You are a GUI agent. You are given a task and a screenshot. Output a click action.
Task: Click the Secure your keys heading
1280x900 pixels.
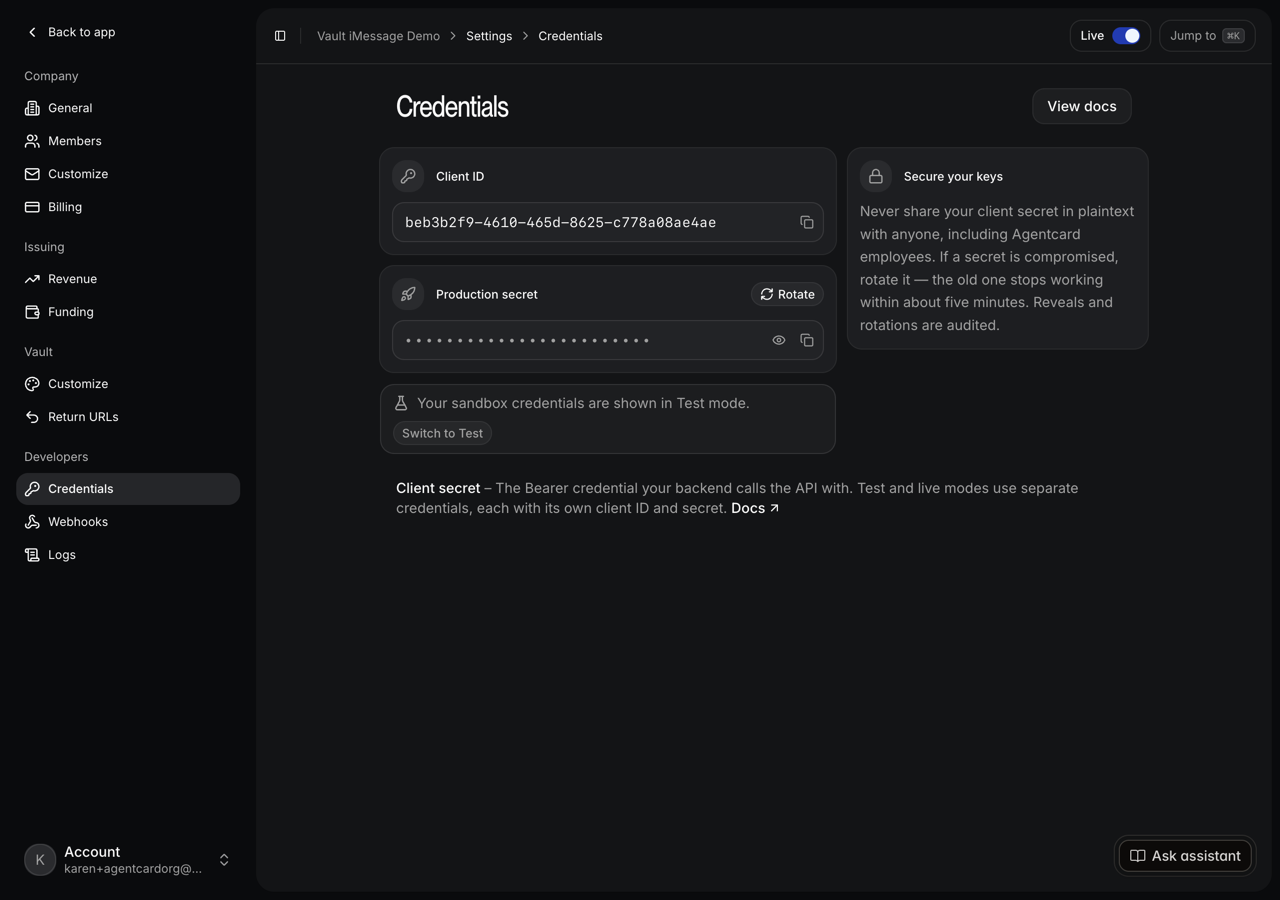[x=953, y=176]
